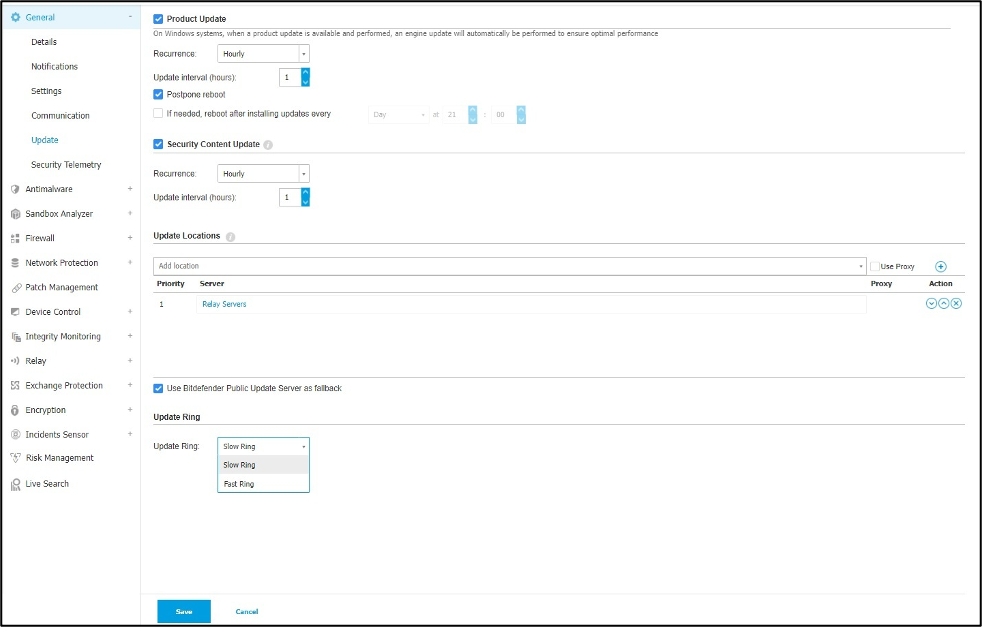Enable the Use Proxy checkbox
The width and height of the screenshot is (982, 628).
coord(875,266)
